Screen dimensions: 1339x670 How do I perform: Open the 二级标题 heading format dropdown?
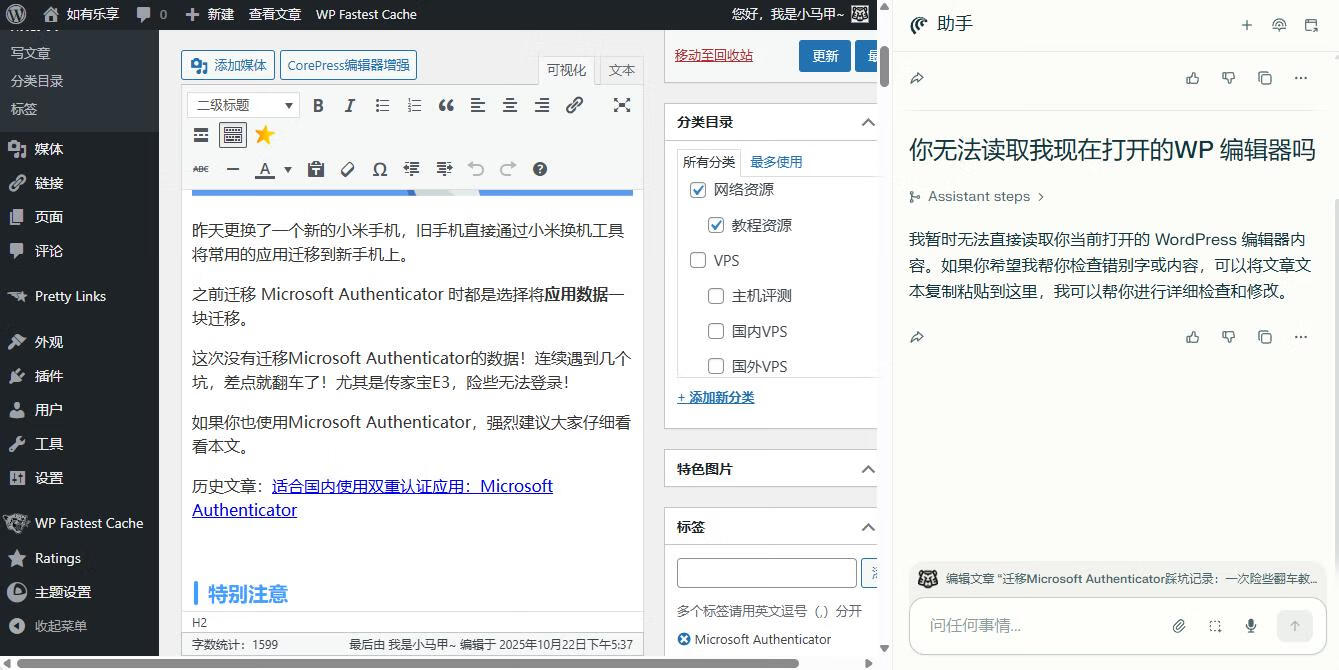243,105
